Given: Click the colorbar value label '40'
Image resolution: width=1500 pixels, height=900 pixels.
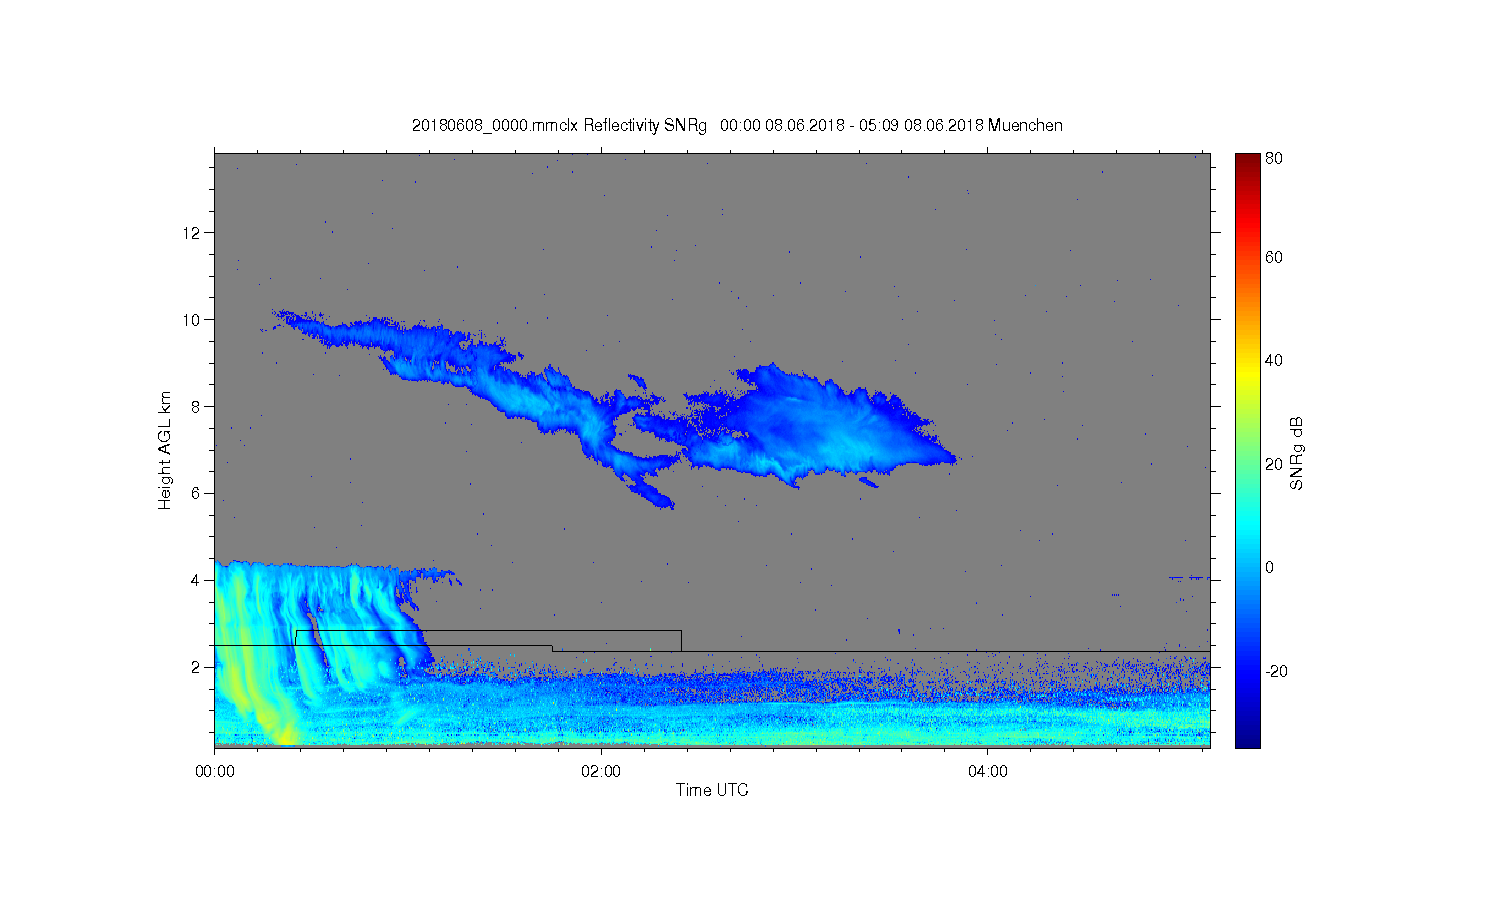Looking at the screenshot, I should tap(1273, 360).
